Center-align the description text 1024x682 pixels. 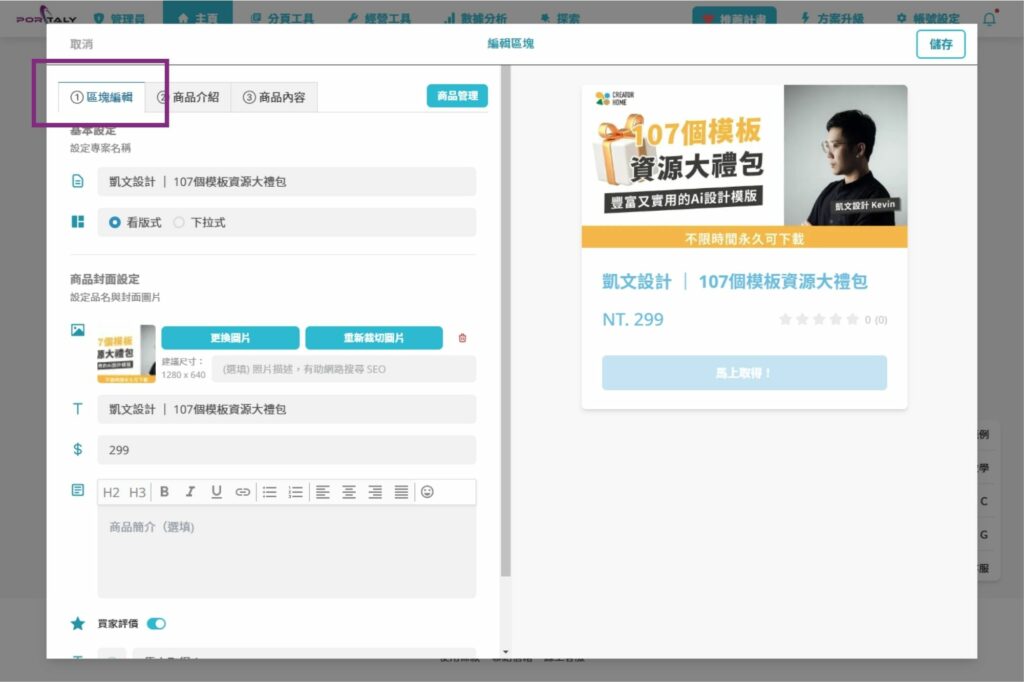pos(349,492)
